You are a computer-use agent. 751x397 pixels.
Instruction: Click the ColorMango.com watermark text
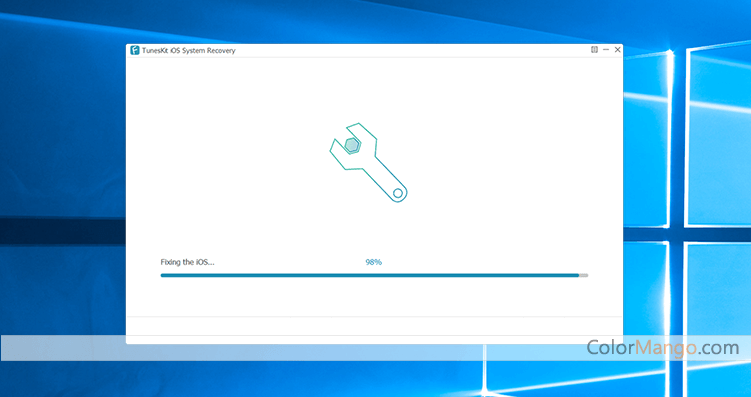[663, 348]
